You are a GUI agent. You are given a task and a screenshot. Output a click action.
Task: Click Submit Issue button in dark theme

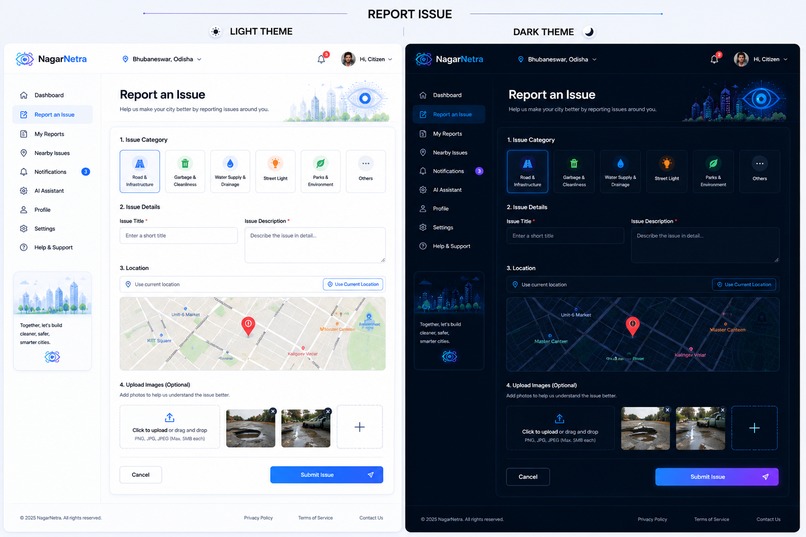pyautogui.click(x=717, y=477)
